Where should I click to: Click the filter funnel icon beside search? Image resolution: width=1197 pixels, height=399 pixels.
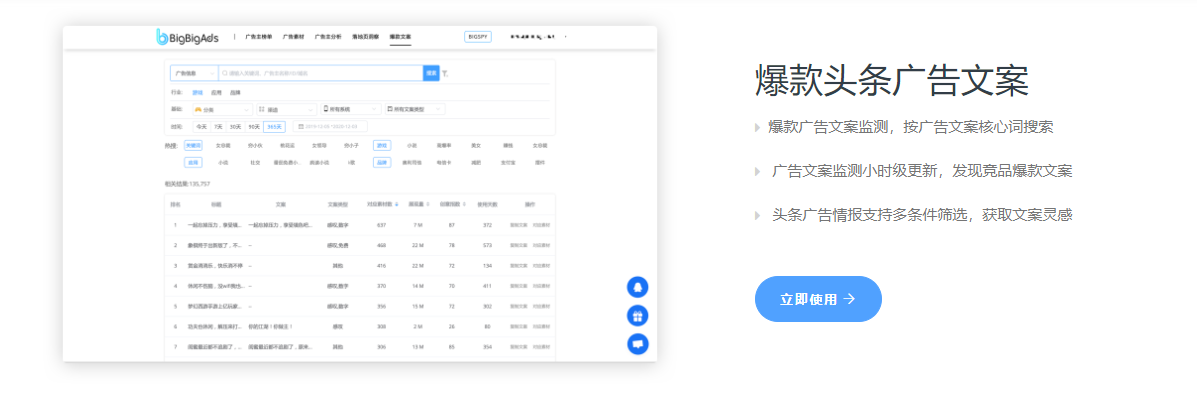[445, 73]
